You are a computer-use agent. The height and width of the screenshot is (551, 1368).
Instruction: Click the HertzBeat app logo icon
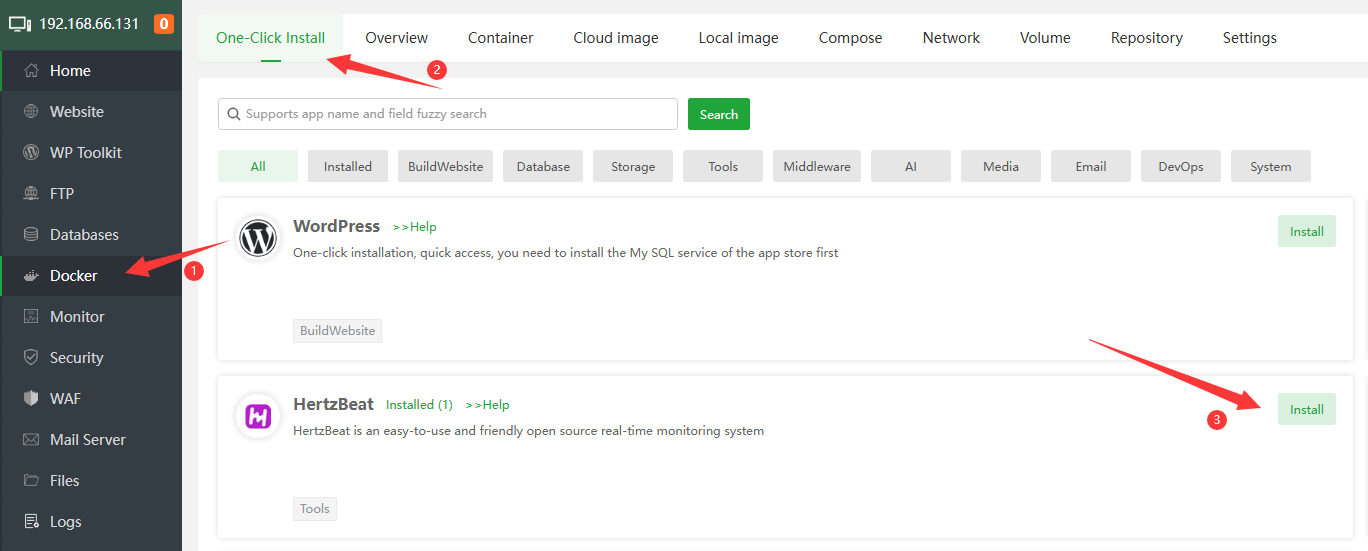[258, 417]
